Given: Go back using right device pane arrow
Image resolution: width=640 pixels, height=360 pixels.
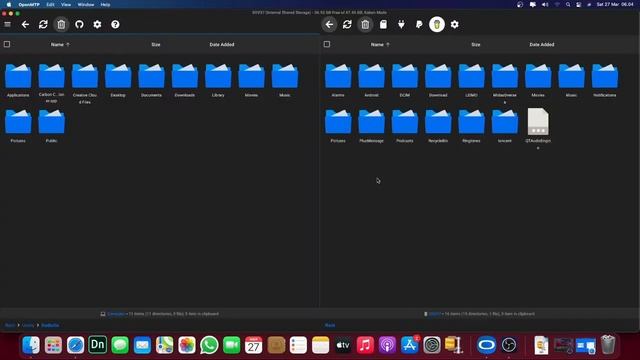Looking at the screenshot, I should click(x=329, y=24).
